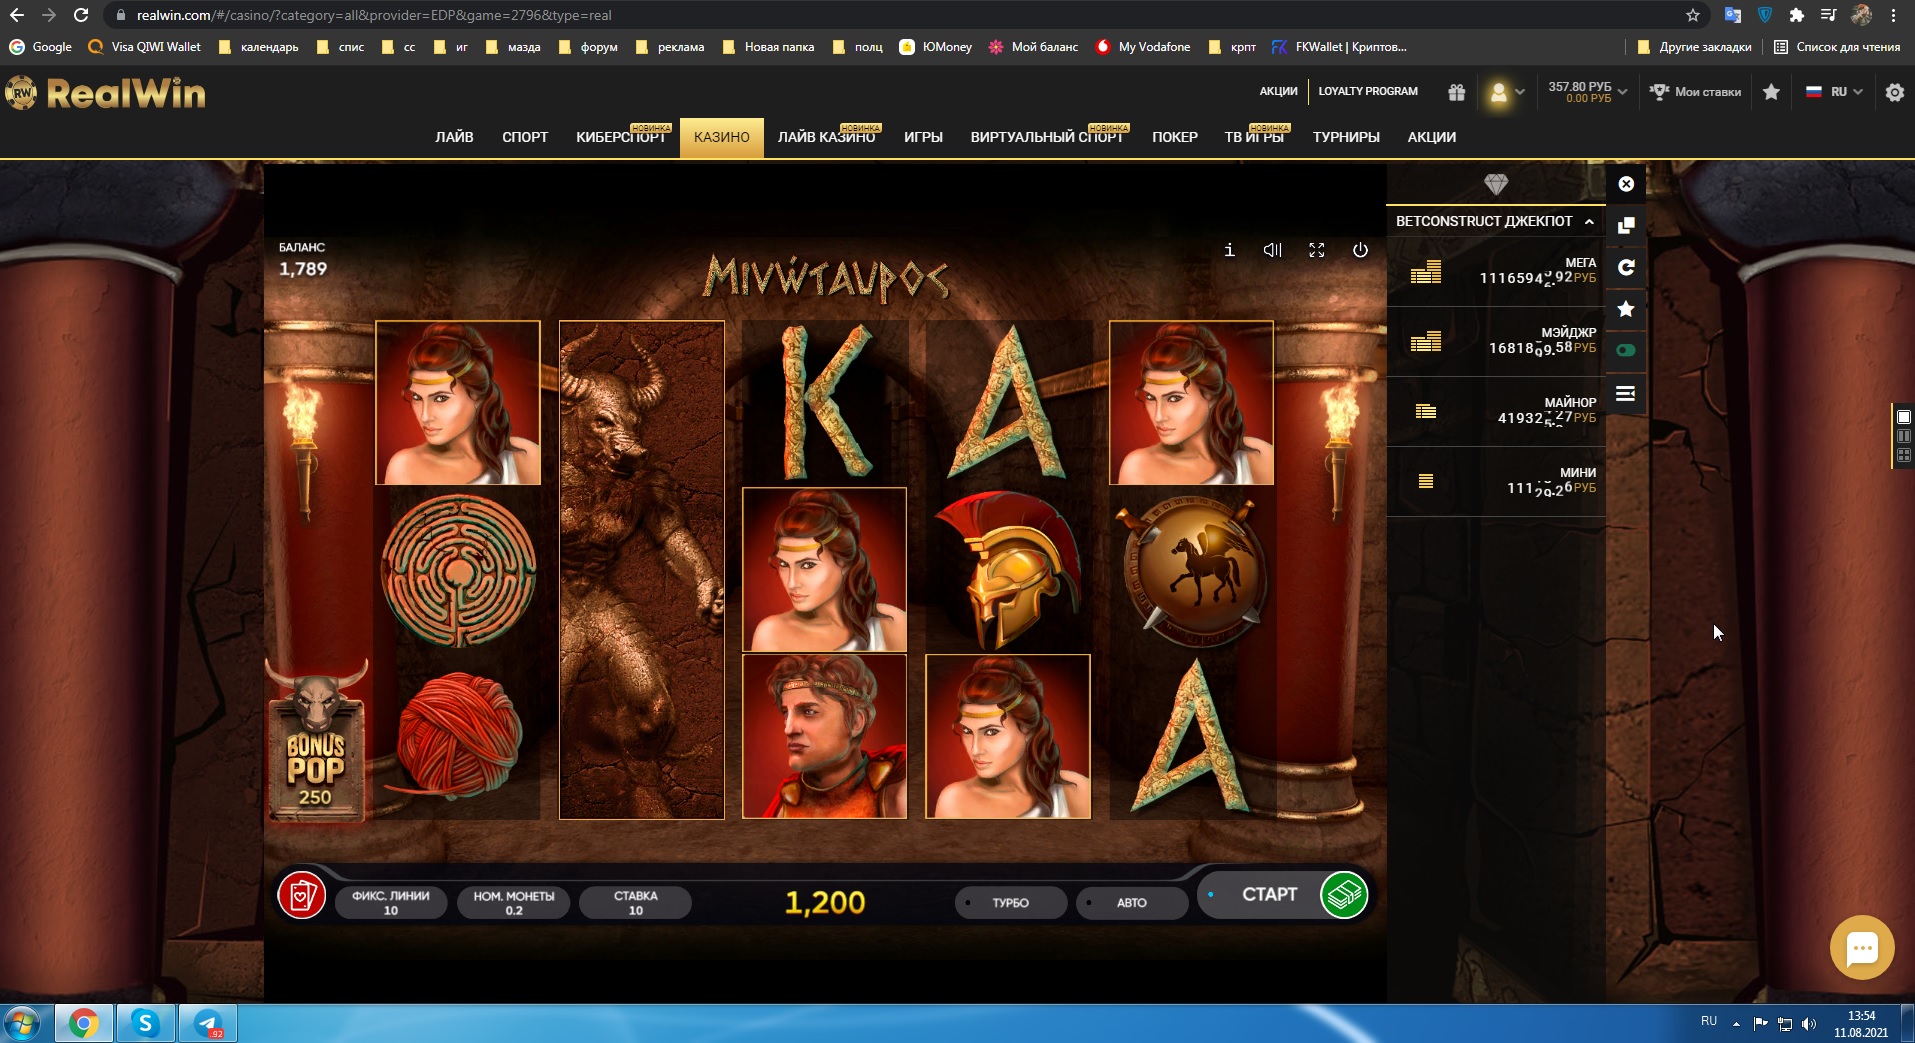Viewport: 1915px width, 1043px height.
Task: Go to the ПОКЕР menu section
Action: 1174,137
